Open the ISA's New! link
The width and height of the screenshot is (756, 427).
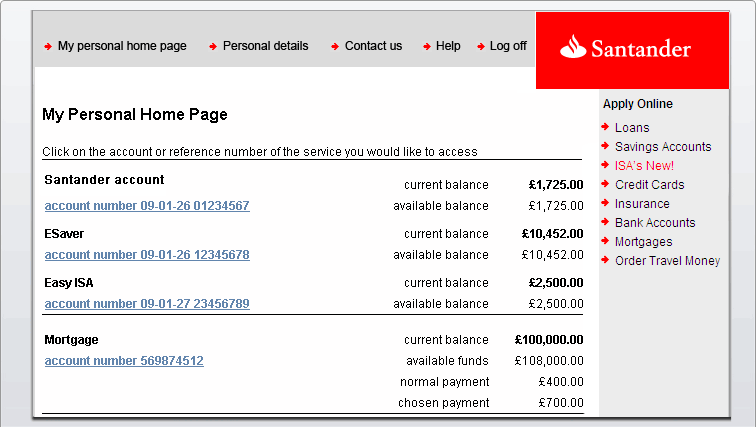[x=644, y=166]
